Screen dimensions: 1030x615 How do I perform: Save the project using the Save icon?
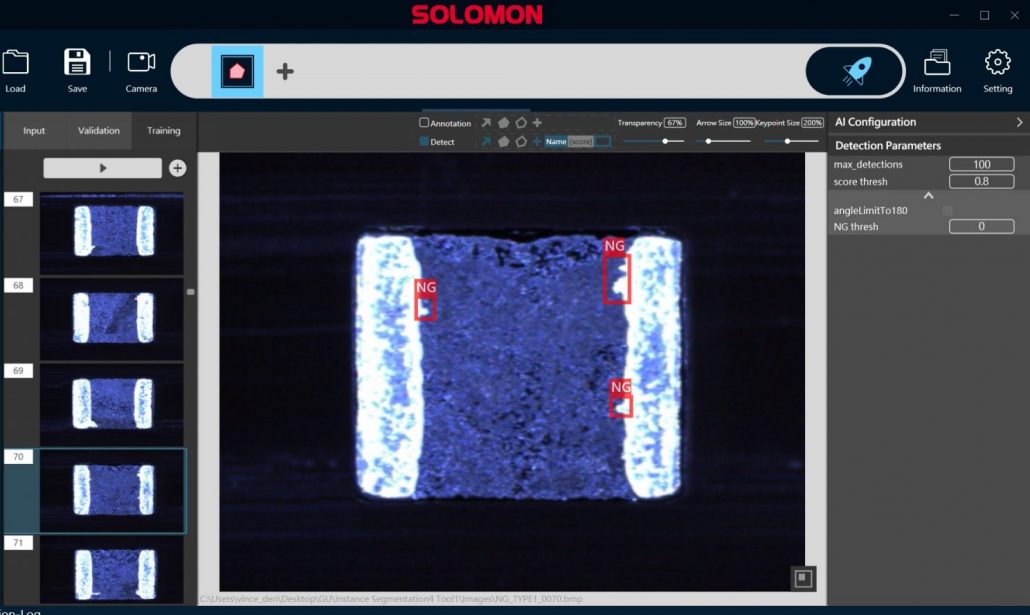[77, 62]
